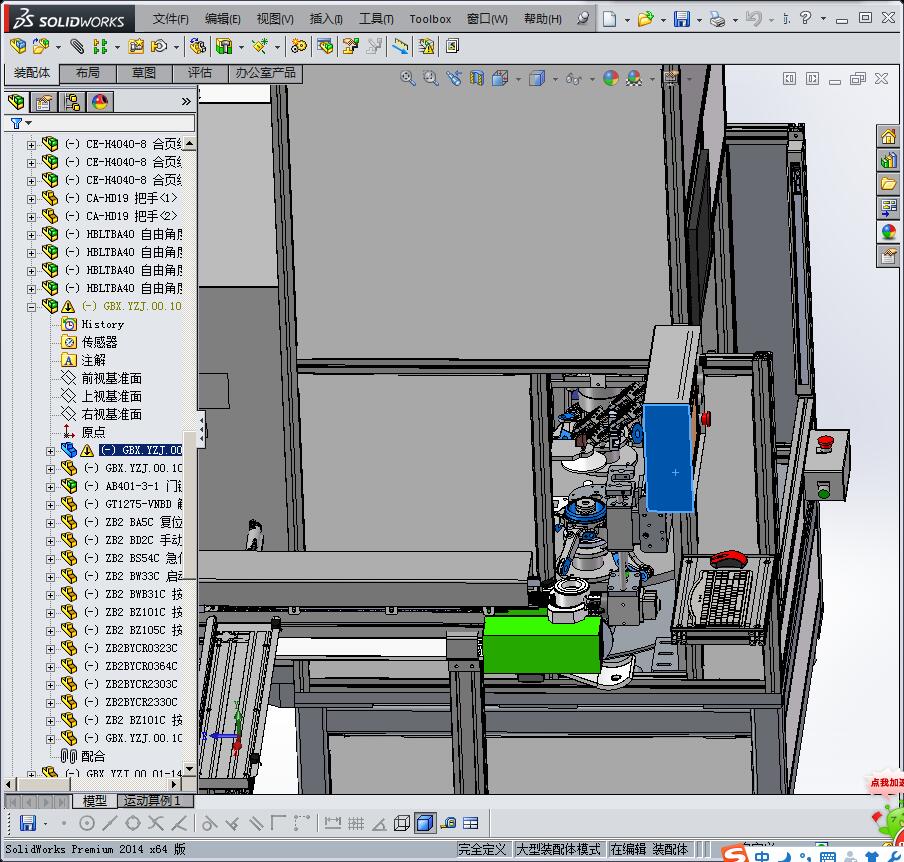Toggle the shaded view cube in sketch toolbar
Image resolution: width=904 pixels, height=862 pixels.
click(424, 823)
